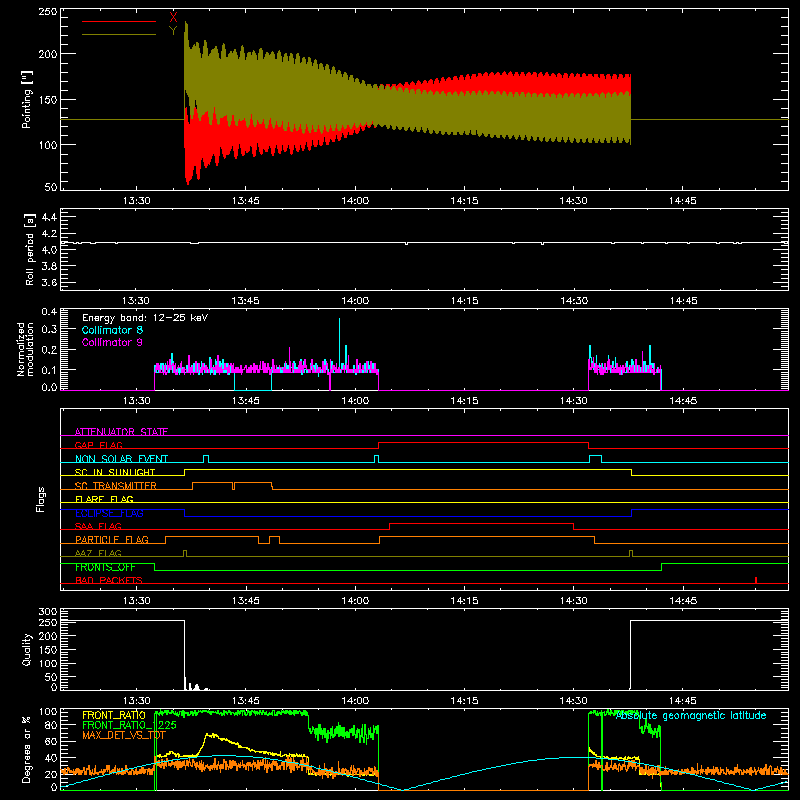Screen dimensions: 800x800
Task: Select the PARTICLE_FLAG label
Action: [x=112, y=540]
